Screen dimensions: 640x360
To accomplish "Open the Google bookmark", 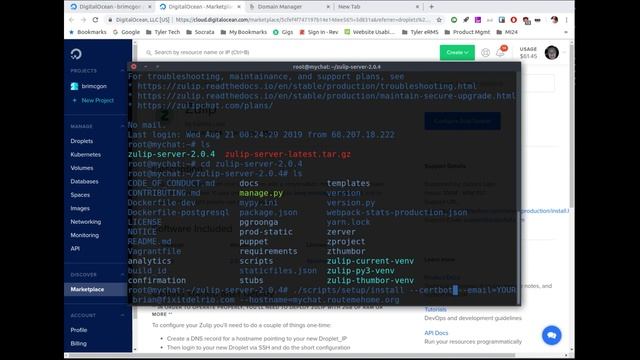I will point(126,32).
